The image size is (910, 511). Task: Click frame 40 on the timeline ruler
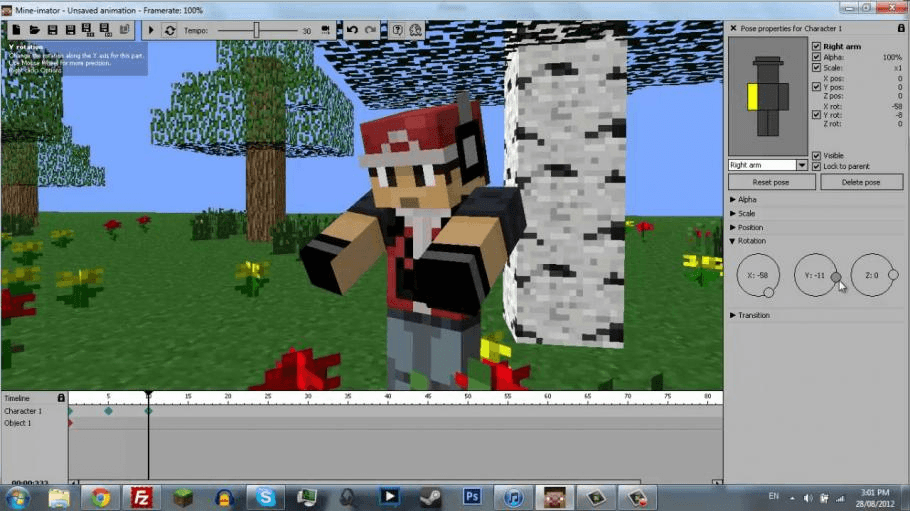(388, 397)
